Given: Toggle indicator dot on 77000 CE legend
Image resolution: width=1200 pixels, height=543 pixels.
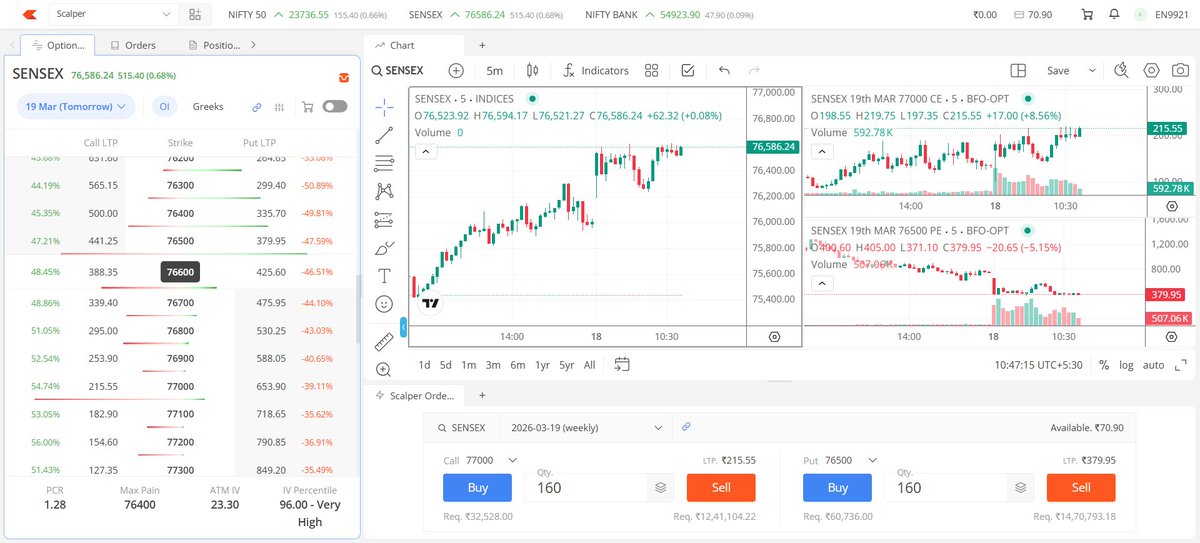Looking at the screenshot, I should 1030,99.
